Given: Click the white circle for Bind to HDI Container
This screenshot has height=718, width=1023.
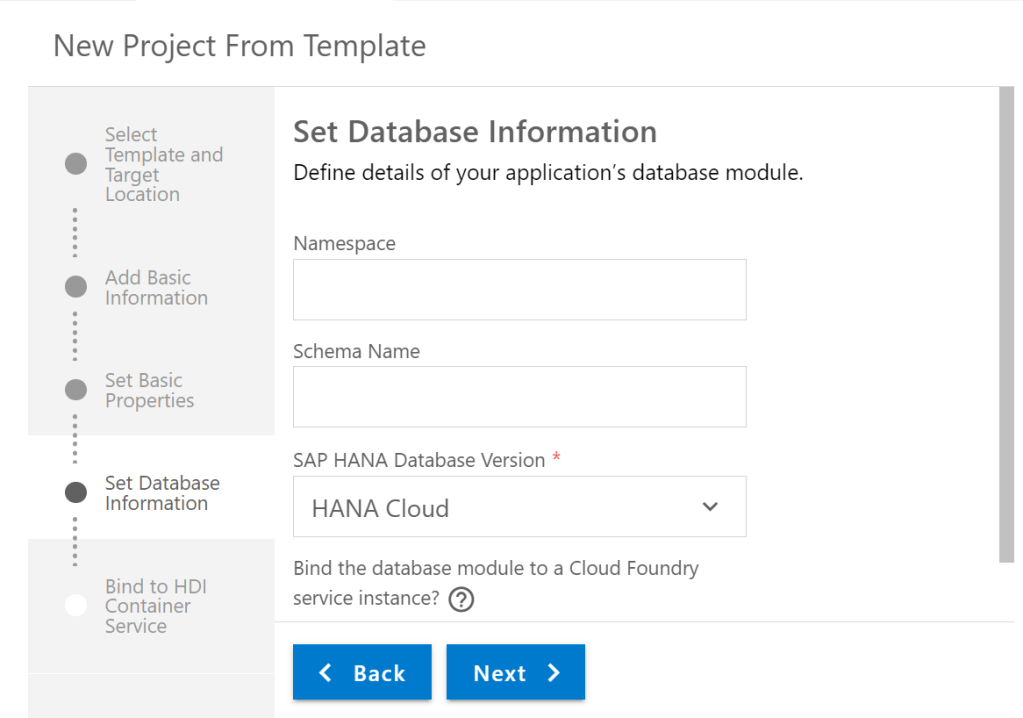Looking at the screenshot, I should click(x=76, y=605).
